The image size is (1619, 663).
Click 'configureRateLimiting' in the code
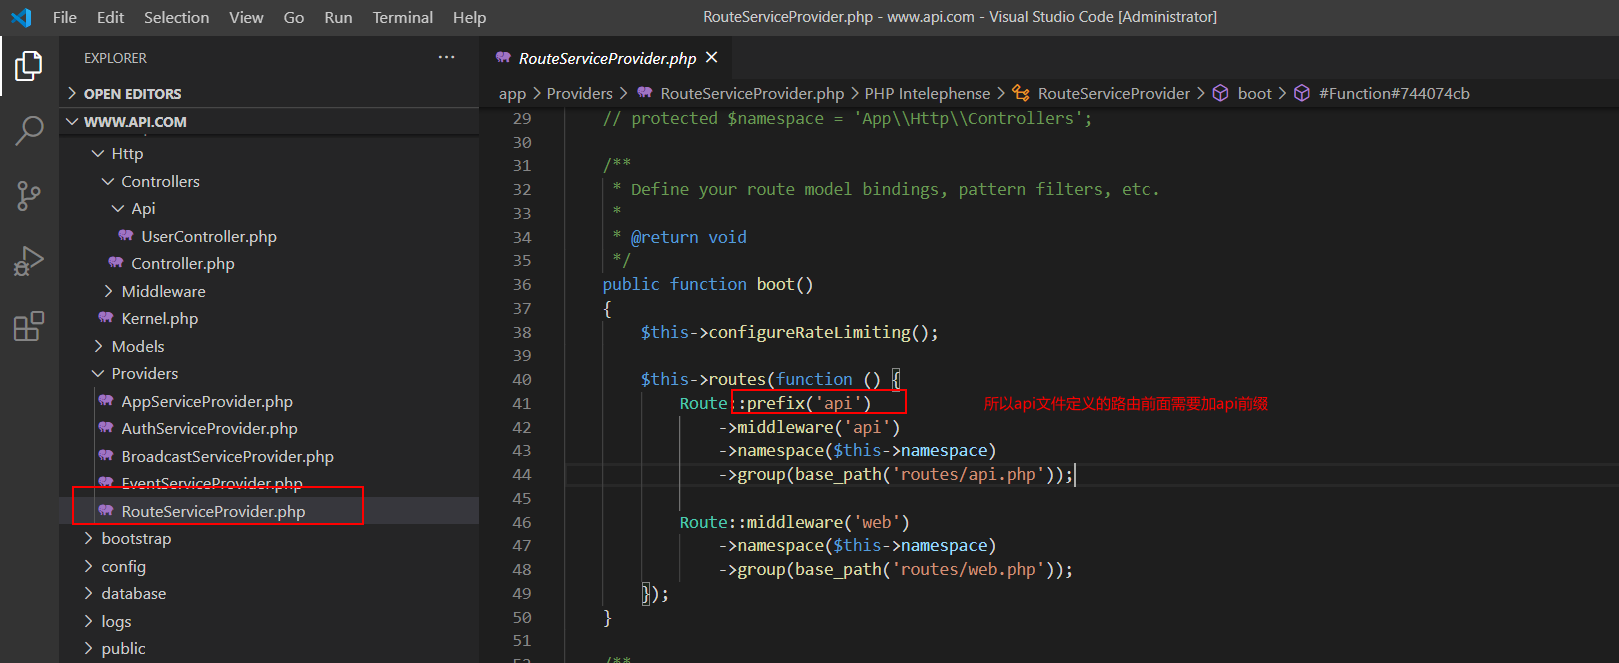tap(810, 332)
